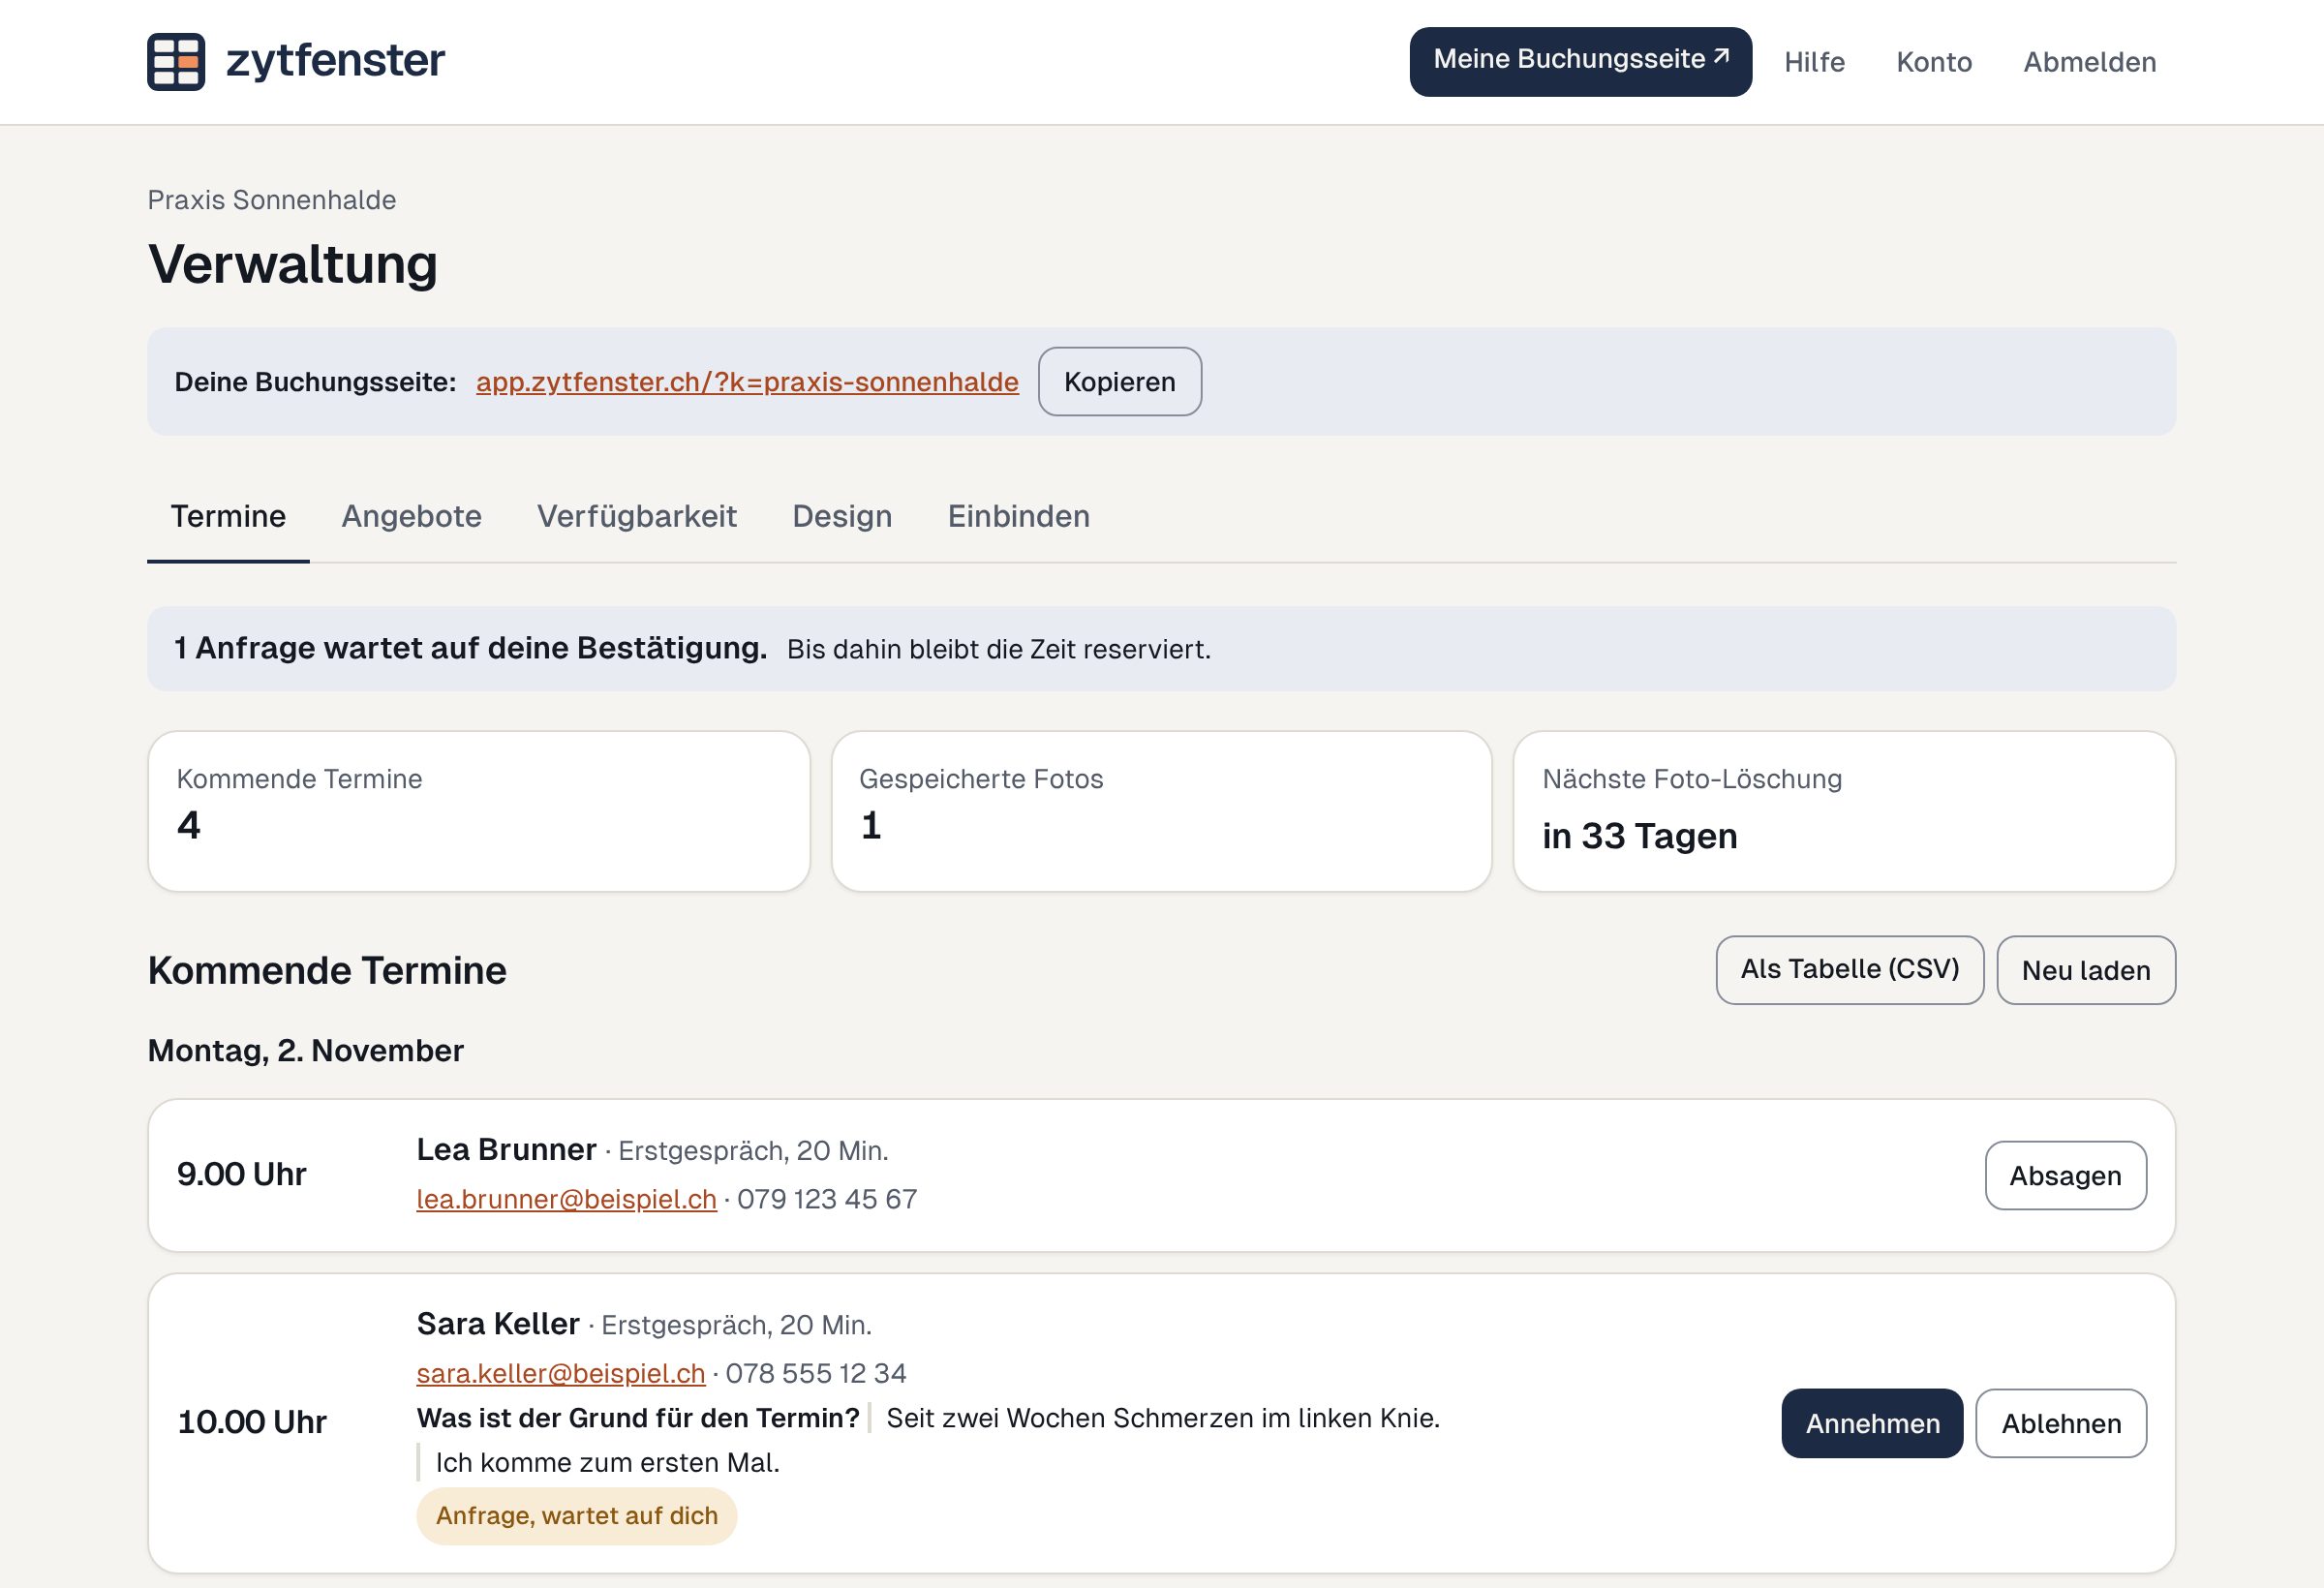
Task: Click the 'Praxis Sonnenhalde' label
Action: click(x=272, y=200)
